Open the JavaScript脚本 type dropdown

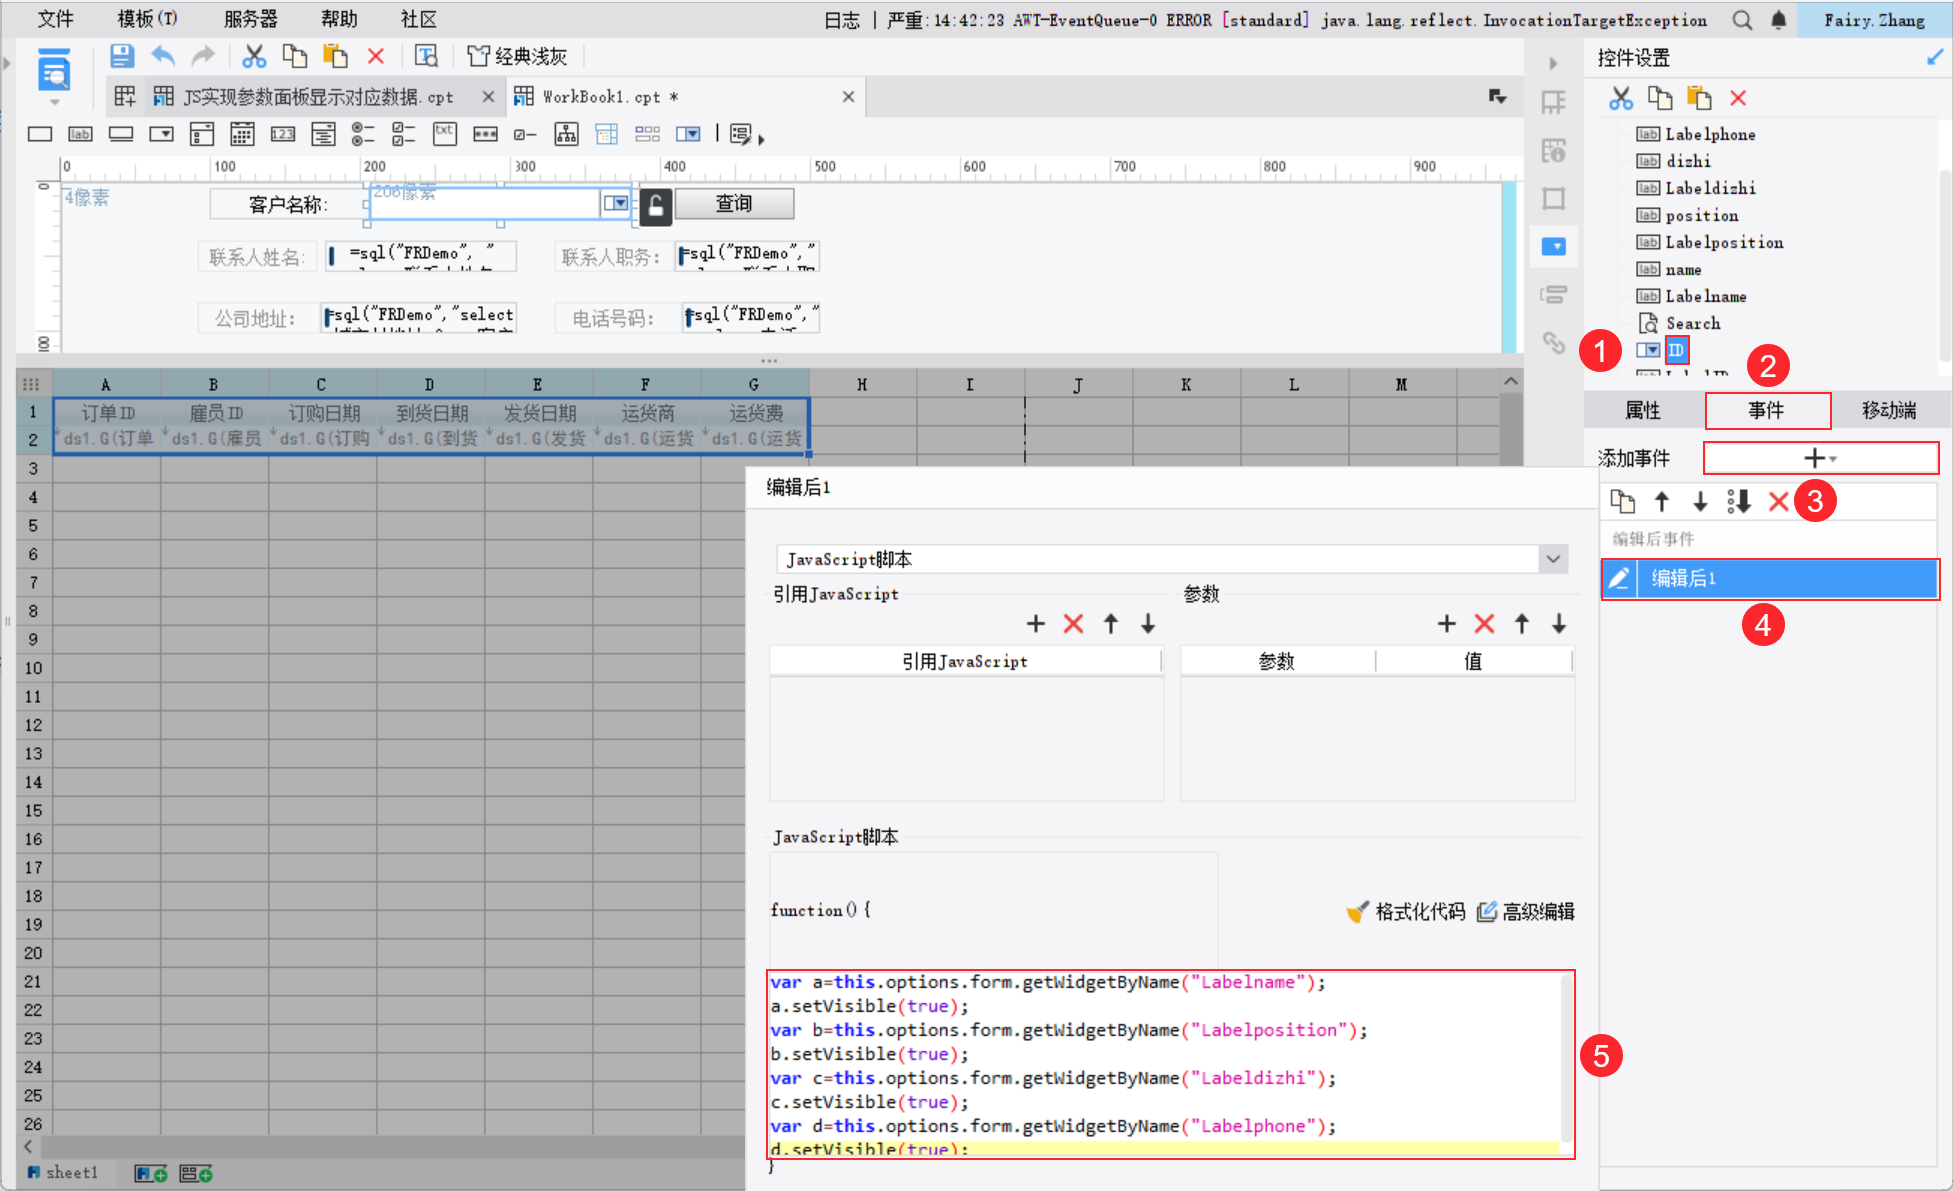click(x=1553, y=559)
